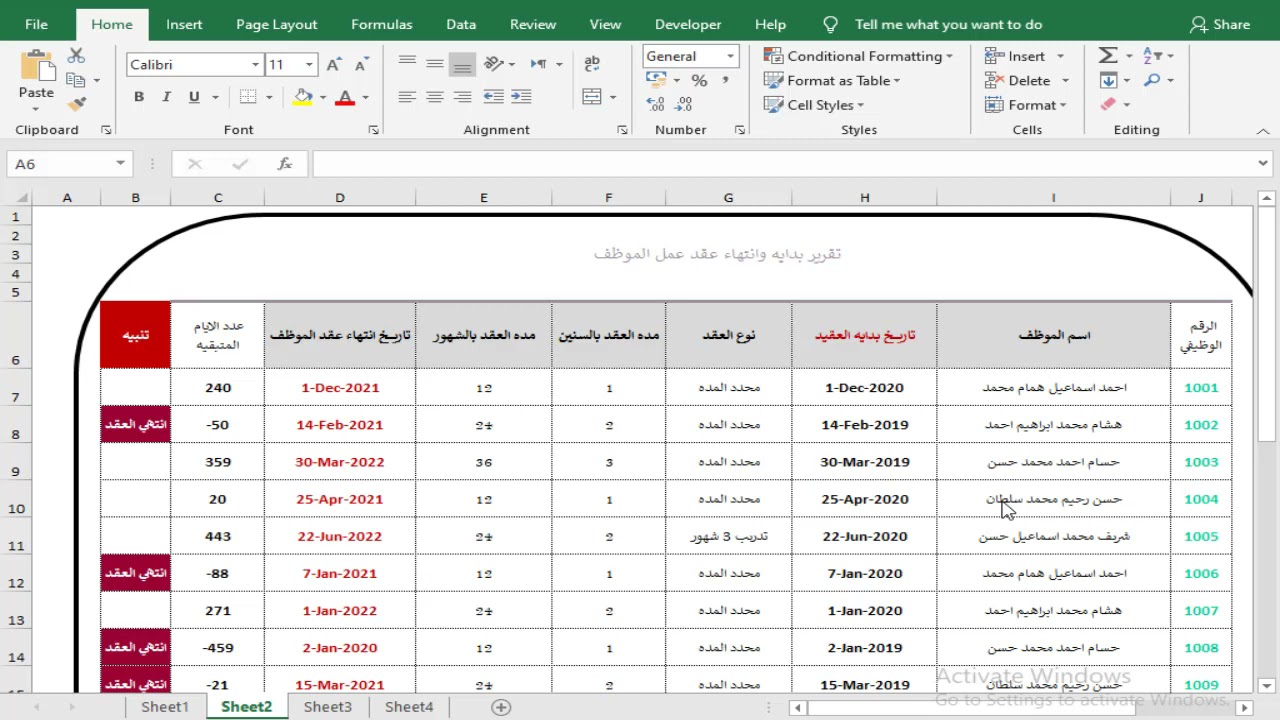Click the Decrease Indent icon
Image resolution: width=1280 pixels, height=720 pixels.
click(493, 97)
